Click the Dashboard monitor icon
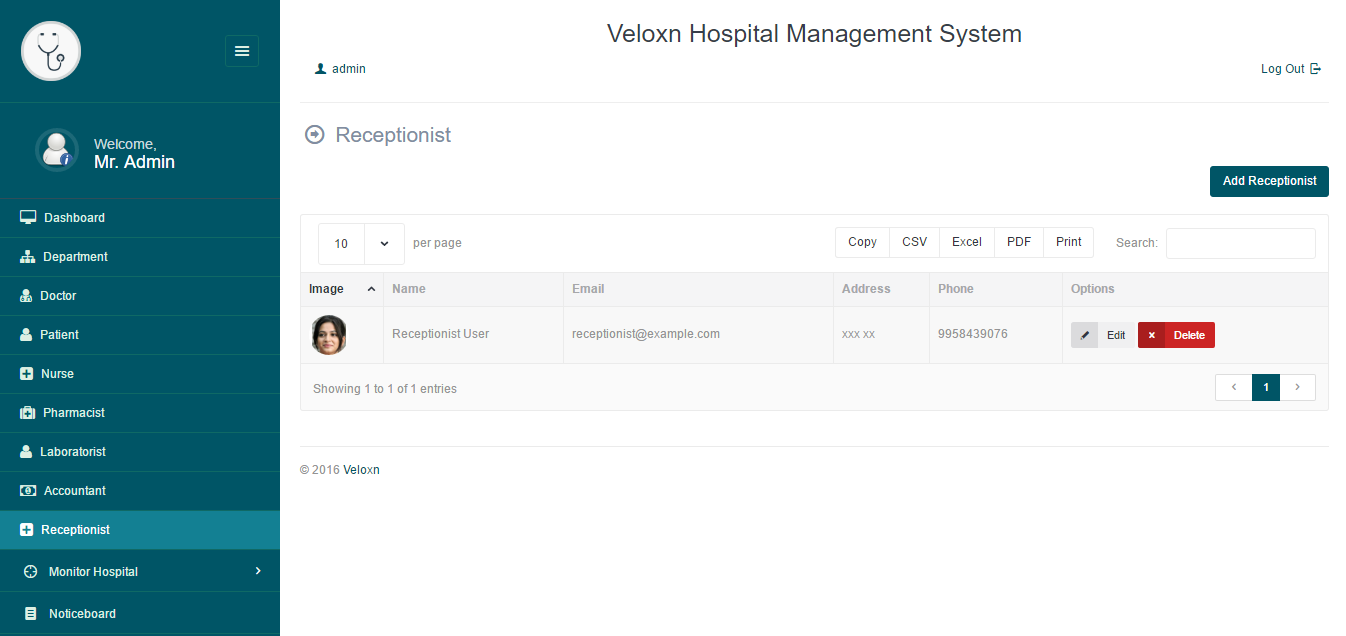The width and height of the screenshot is (1346, 636). pos(28,218)
